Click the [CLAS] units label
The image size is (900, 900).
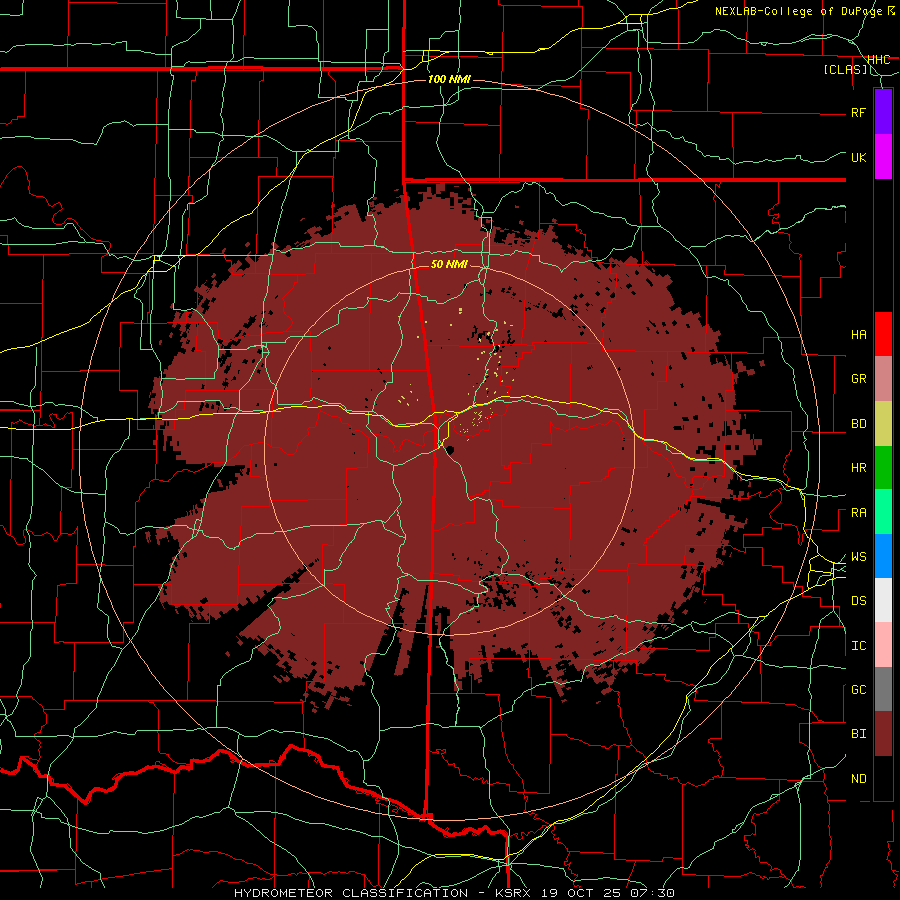pyautogui.click(x=845, y=70)
